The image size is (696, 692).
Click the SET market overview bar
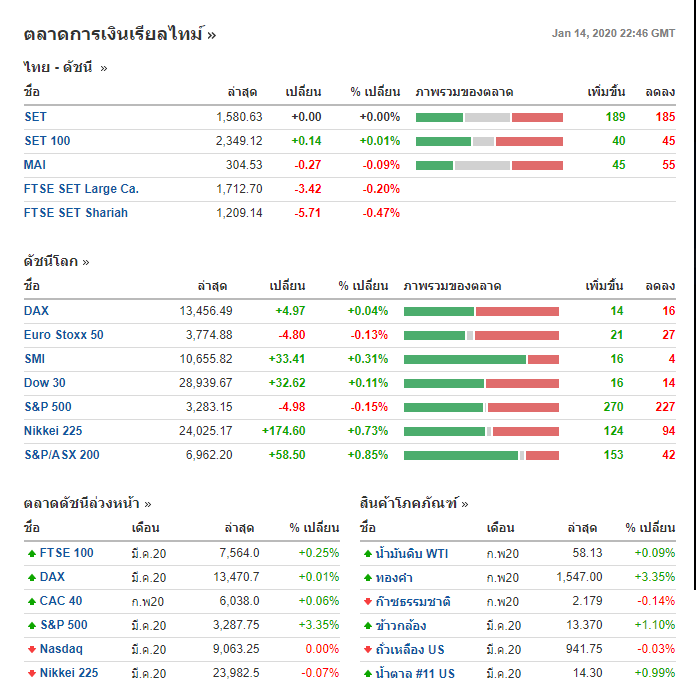pyautogui.click(x=489, y=117)
